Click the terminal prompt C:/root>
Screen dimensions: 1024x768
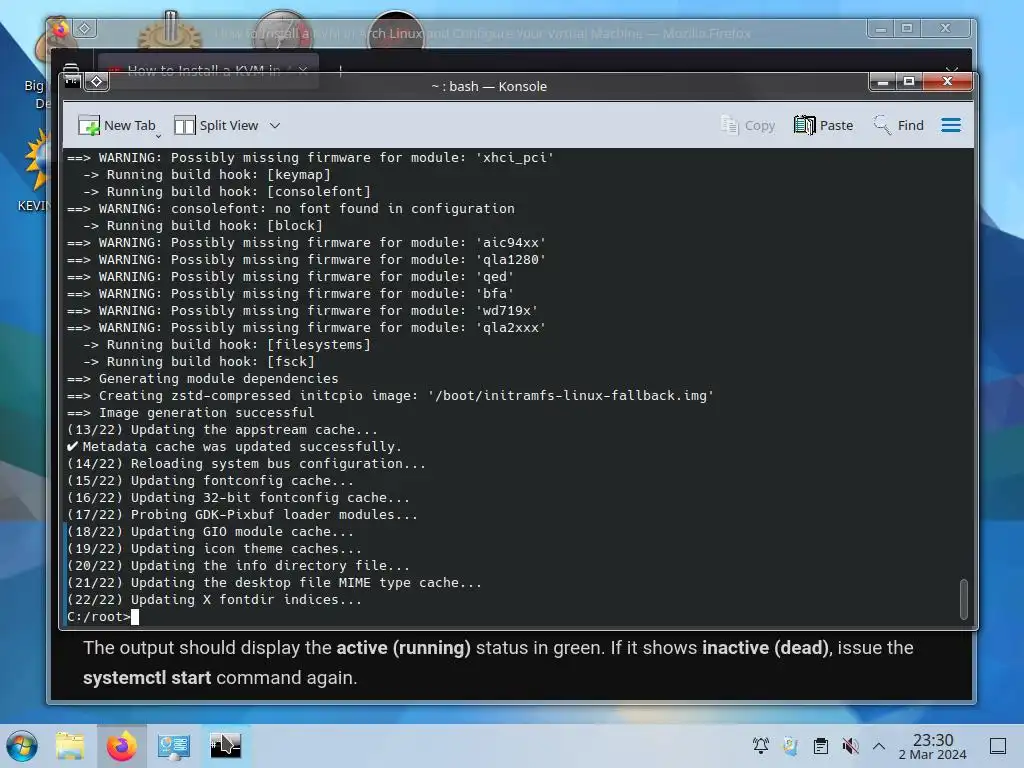(99, 616)
